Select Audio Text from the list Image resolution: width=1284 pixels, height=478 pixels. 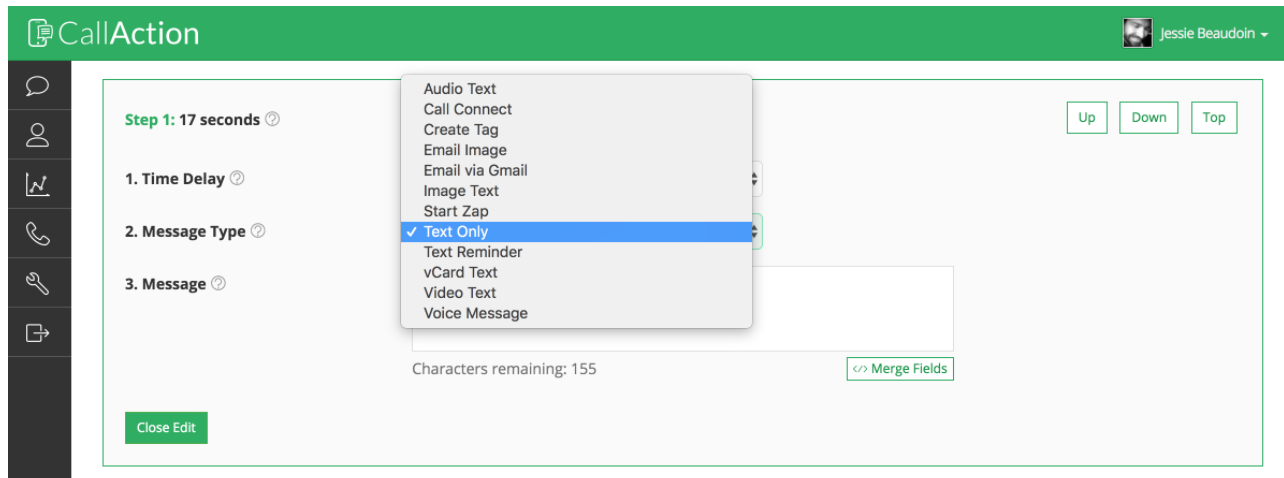pyautogui.click(x=576, y=89)
